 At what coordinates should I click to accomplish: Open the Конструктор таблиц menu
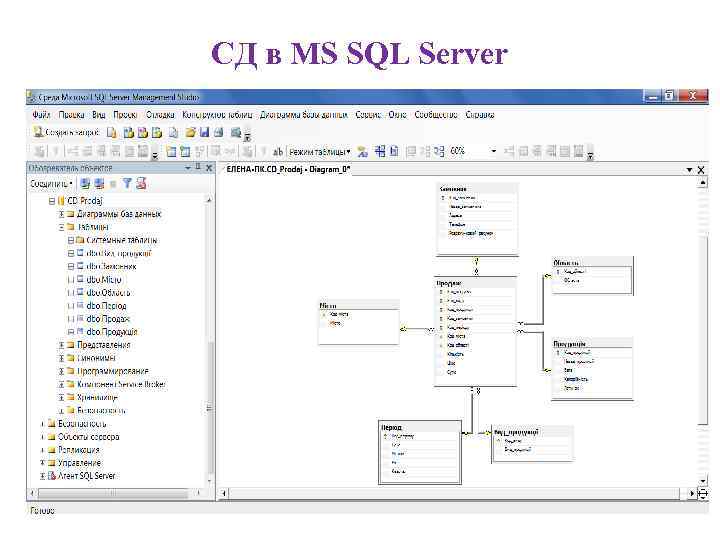pos(217,115)
